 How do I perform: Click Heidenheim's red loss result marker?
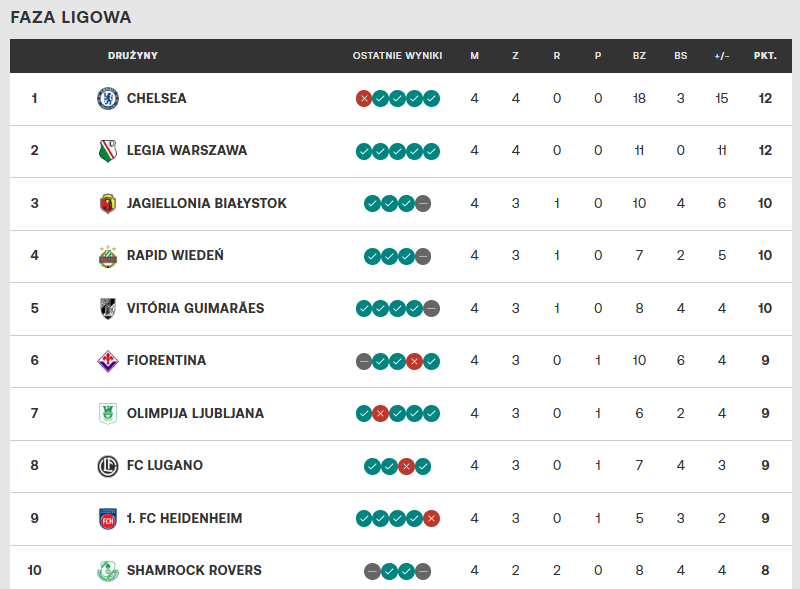pos(432,519)
